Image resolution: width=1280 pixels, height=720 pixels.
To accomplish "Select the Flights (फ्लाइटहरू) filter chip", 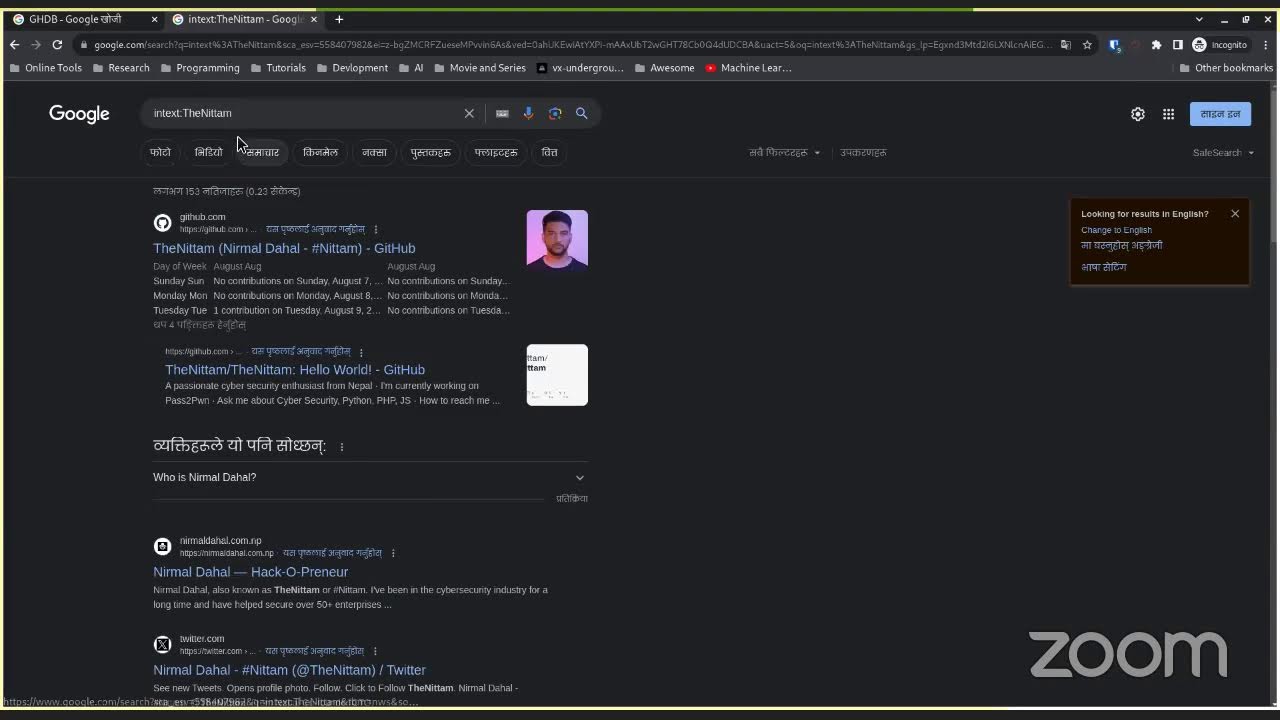I will 496,152.
